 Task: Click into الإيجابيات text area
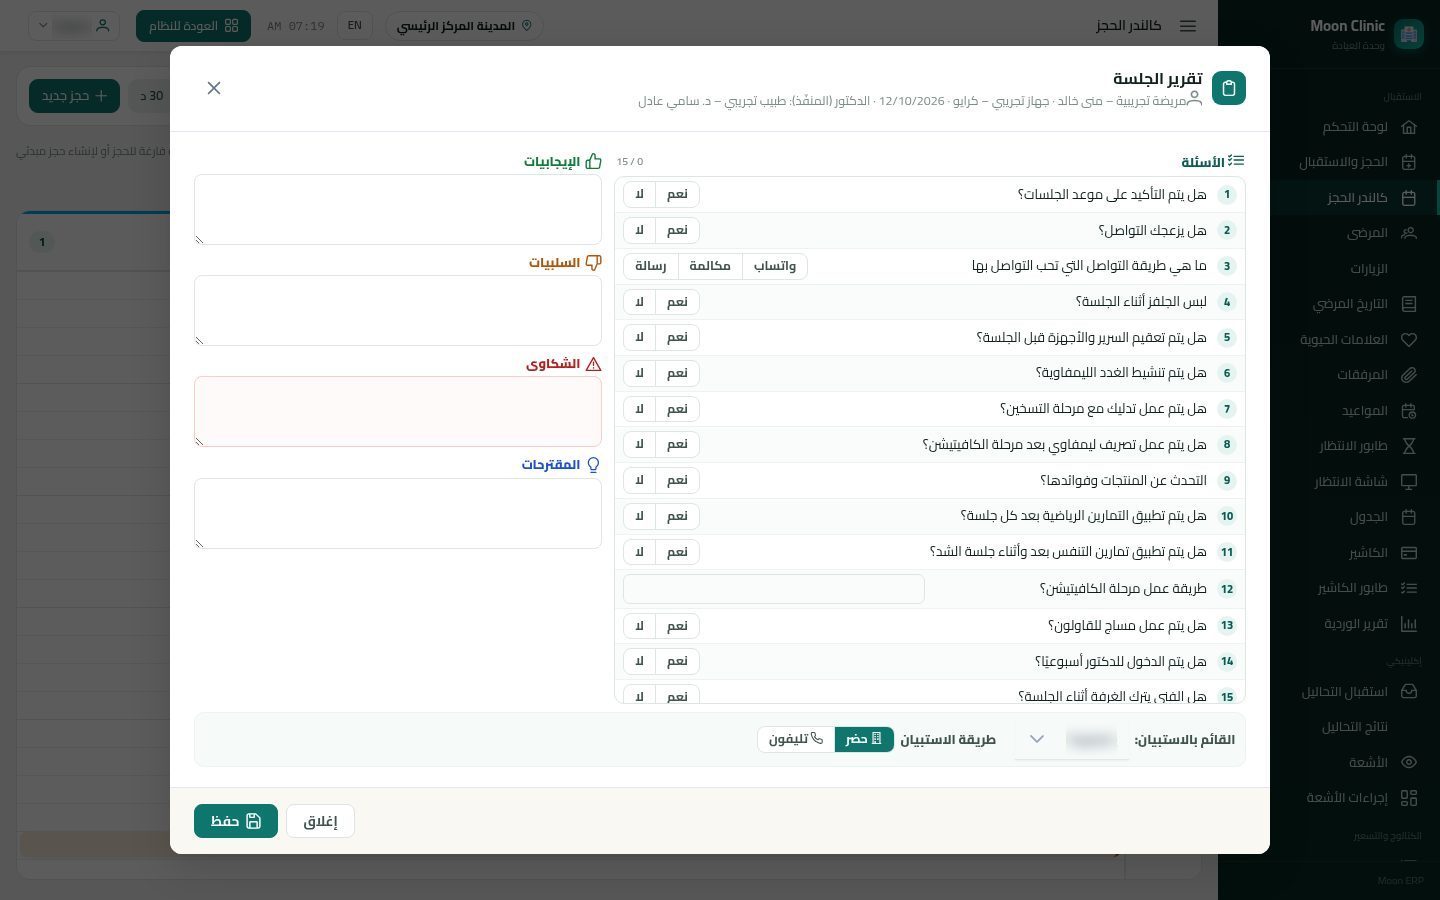(398, 209)
